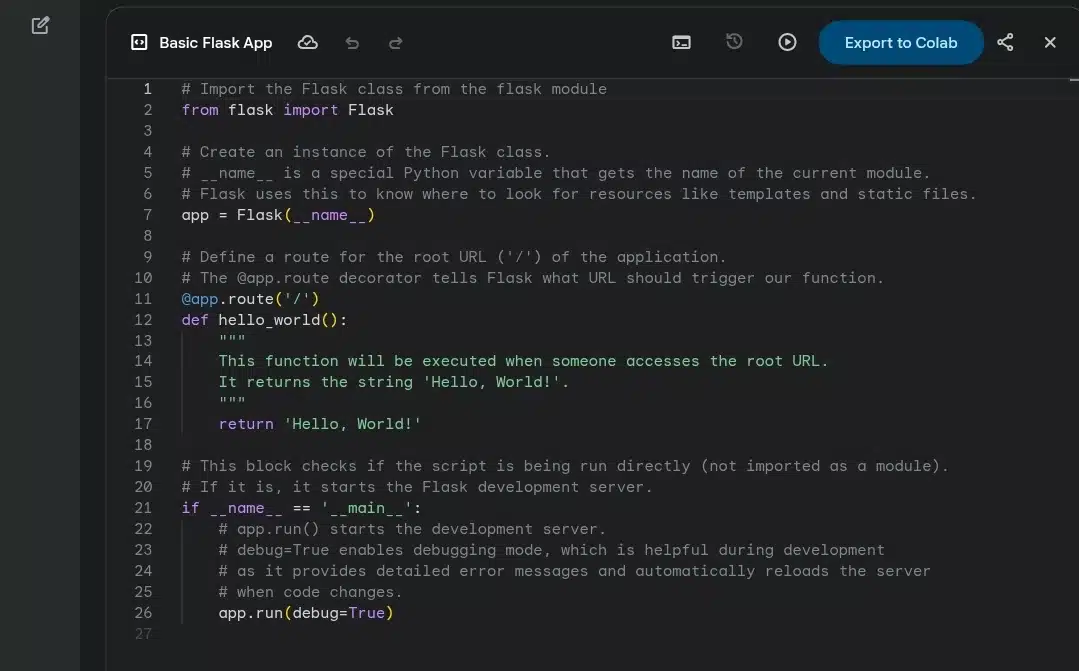The image size is (1079, 671).
Task: Click the Basic Flask App title
Action: [215, 43]
